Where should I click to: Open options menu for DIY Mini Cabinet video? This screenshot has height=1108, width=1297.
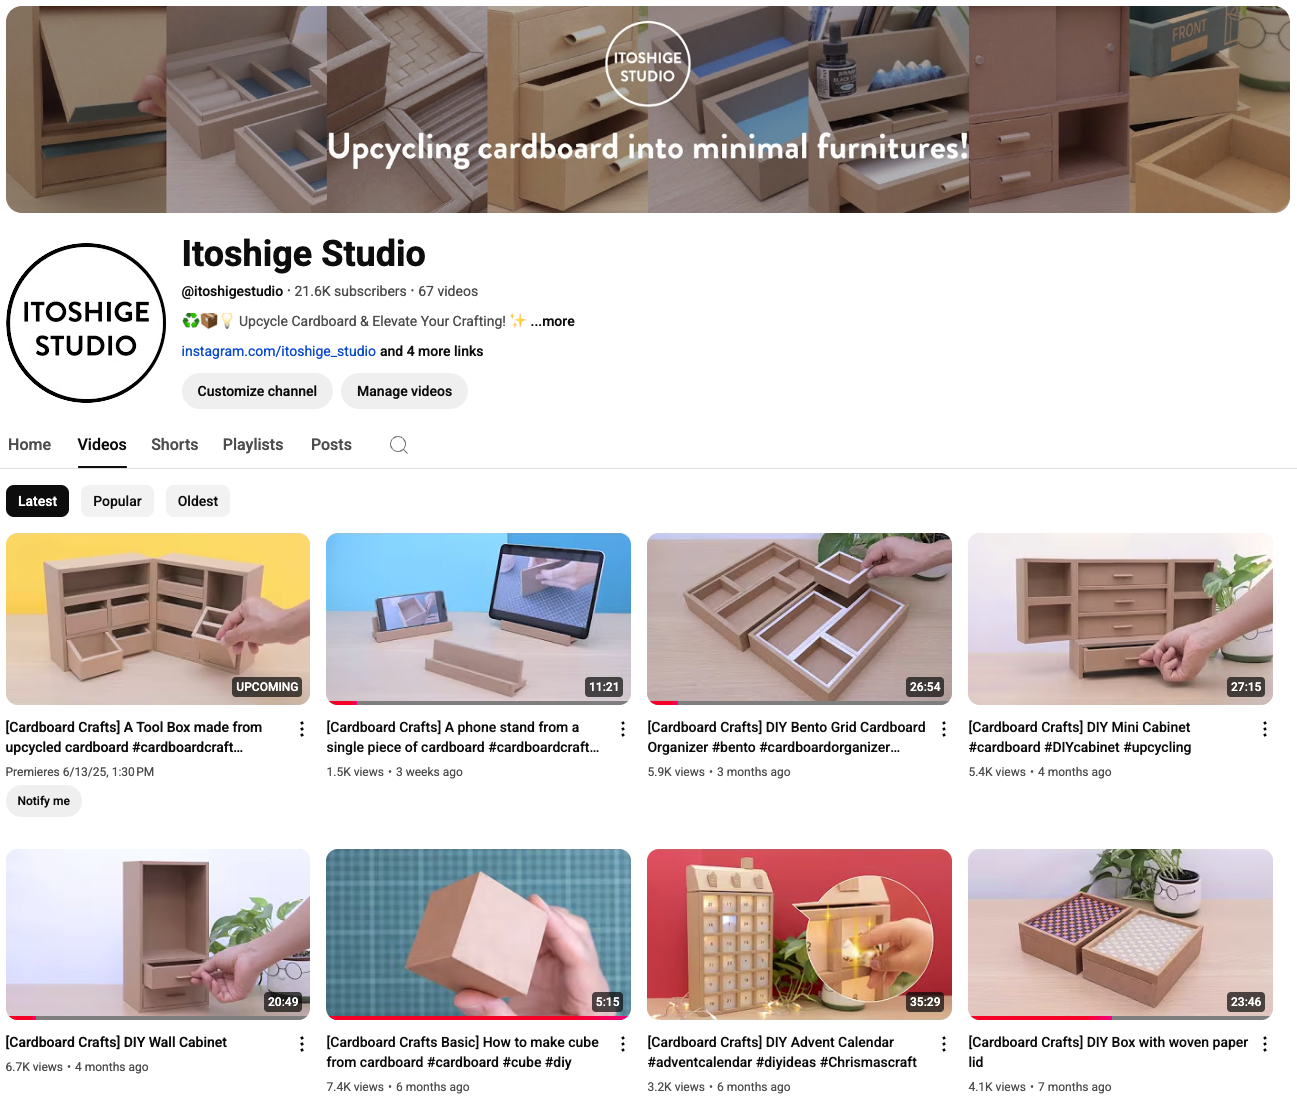tap(1265, 729)
